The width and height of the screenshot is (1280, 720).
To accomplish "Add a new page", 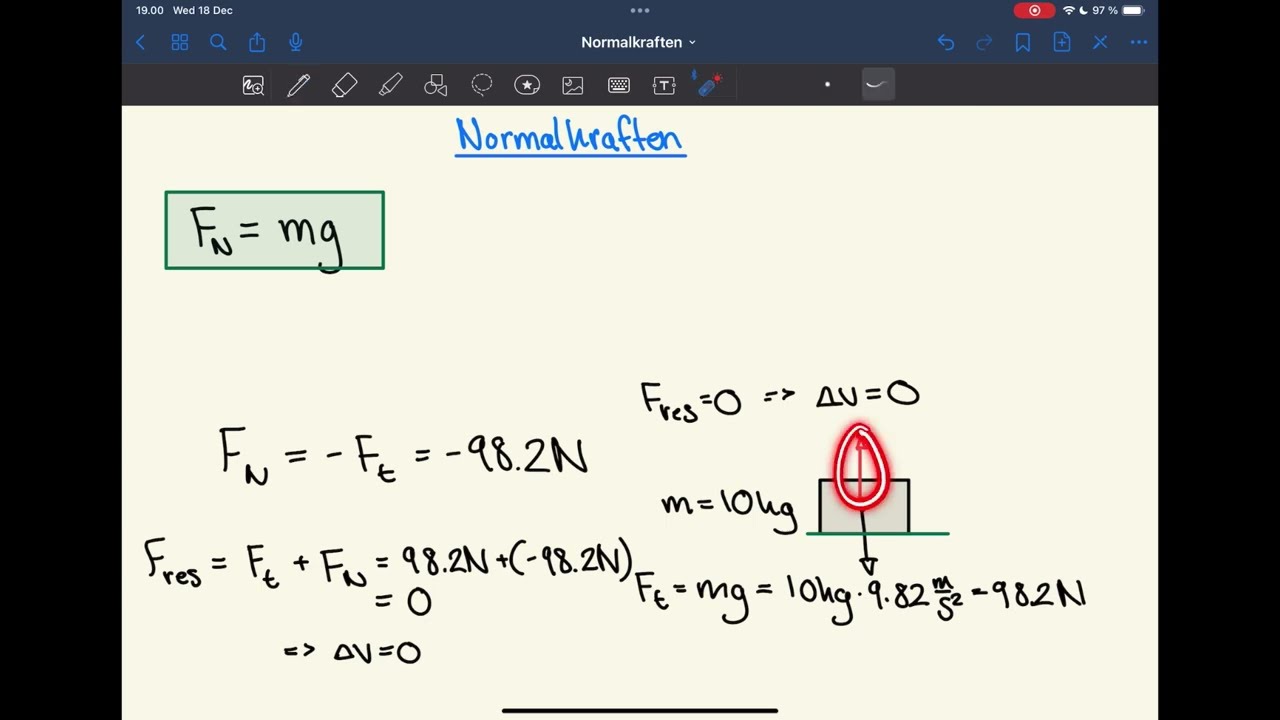I will pyautogui.click(x=1062, y=42).
